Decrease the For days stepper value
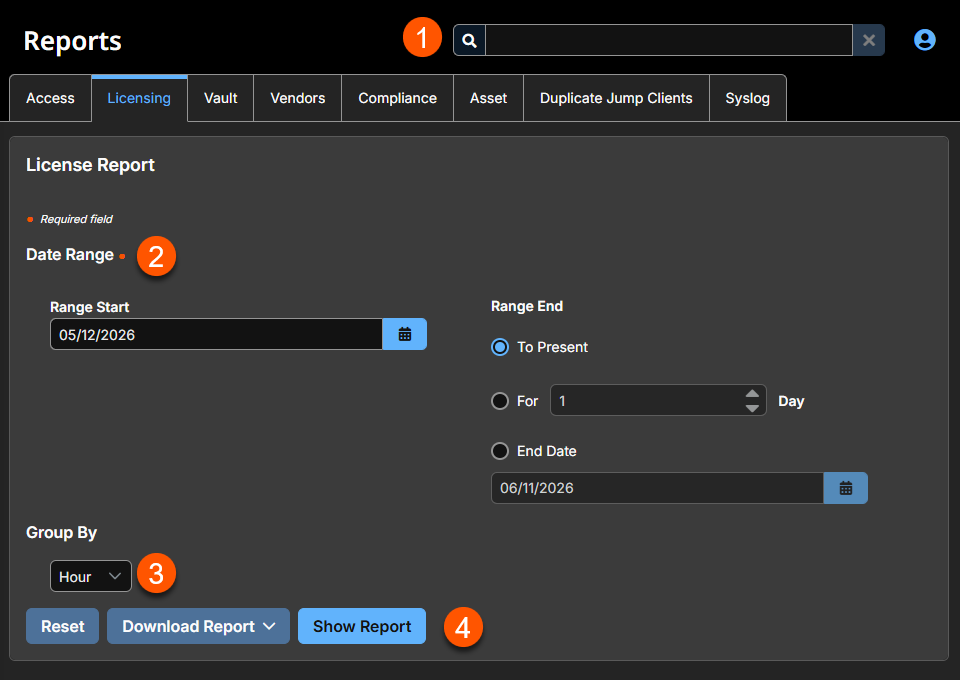The height and width of the screenshot is (680, 960). pos(752,408)
